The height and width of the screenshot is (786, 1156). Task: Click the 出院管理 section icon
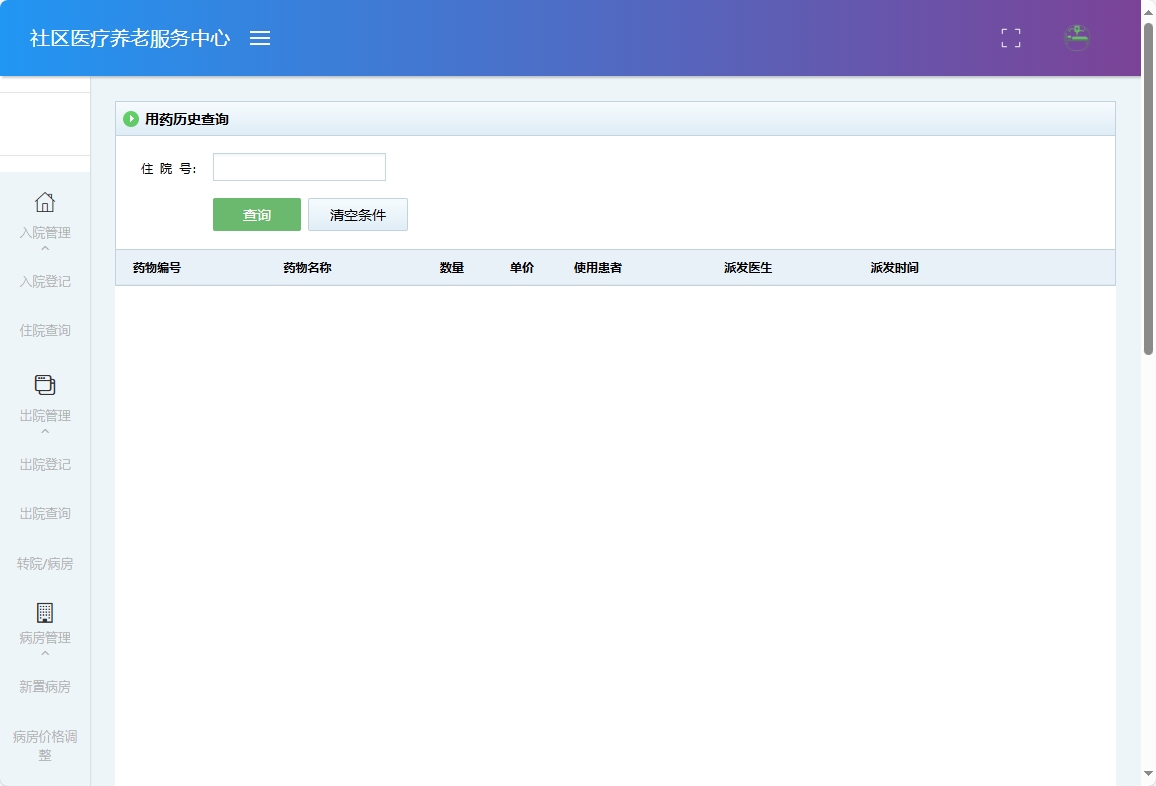point(45,384)
